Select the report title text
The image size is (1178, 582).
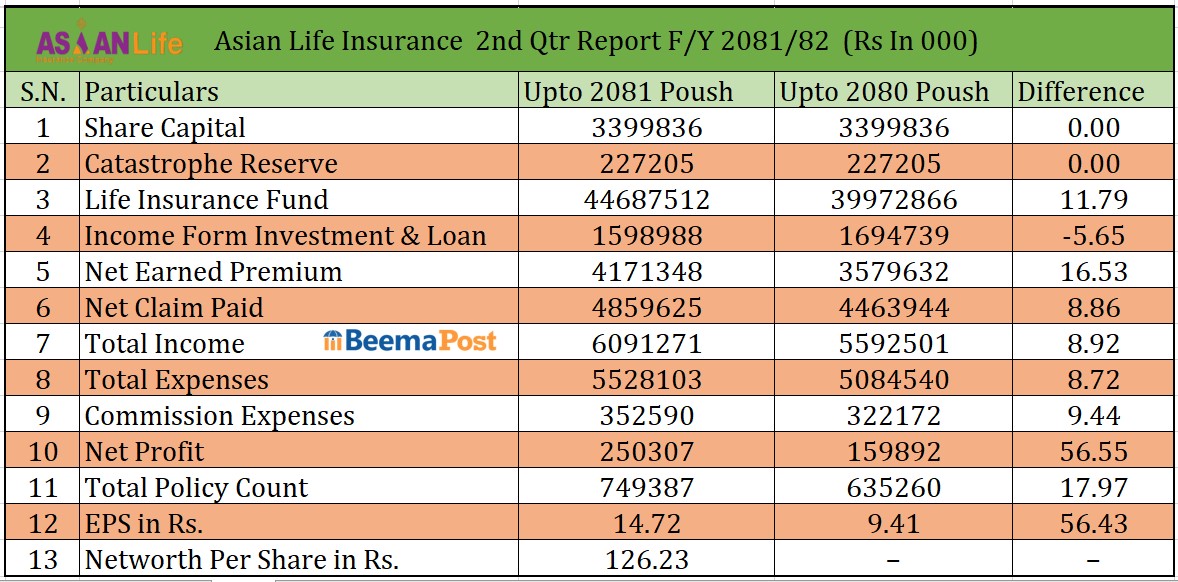(x=595, y=43)
